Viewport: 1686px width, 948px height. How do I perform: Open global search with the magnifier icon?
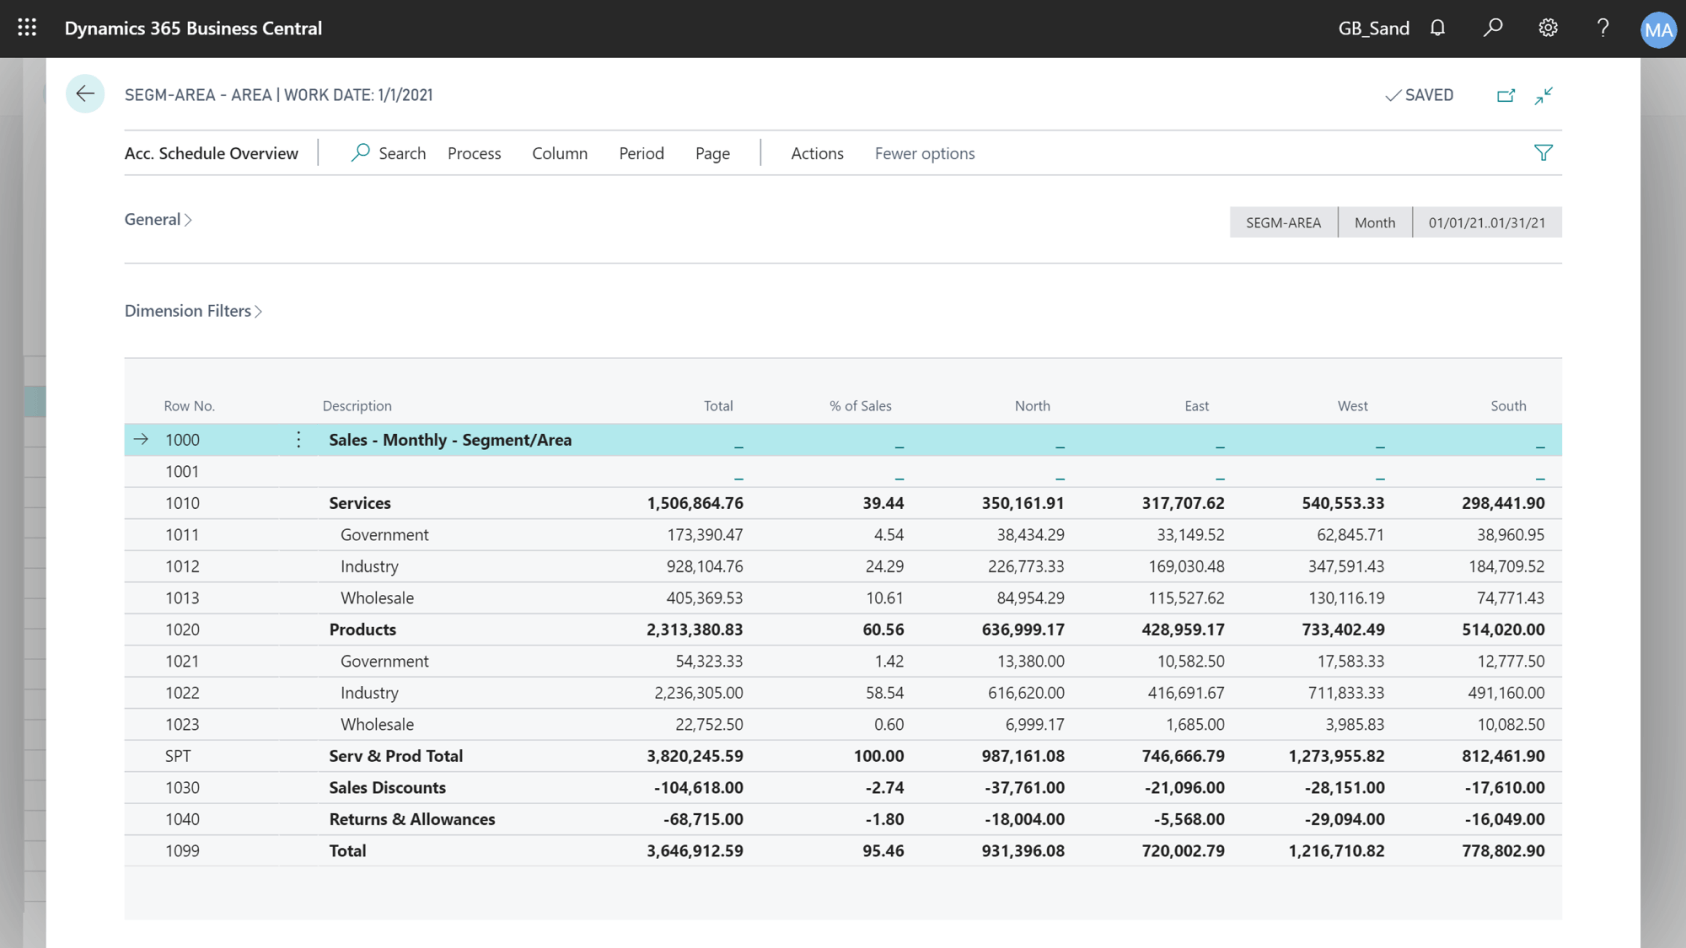[x=1492, y=28]
